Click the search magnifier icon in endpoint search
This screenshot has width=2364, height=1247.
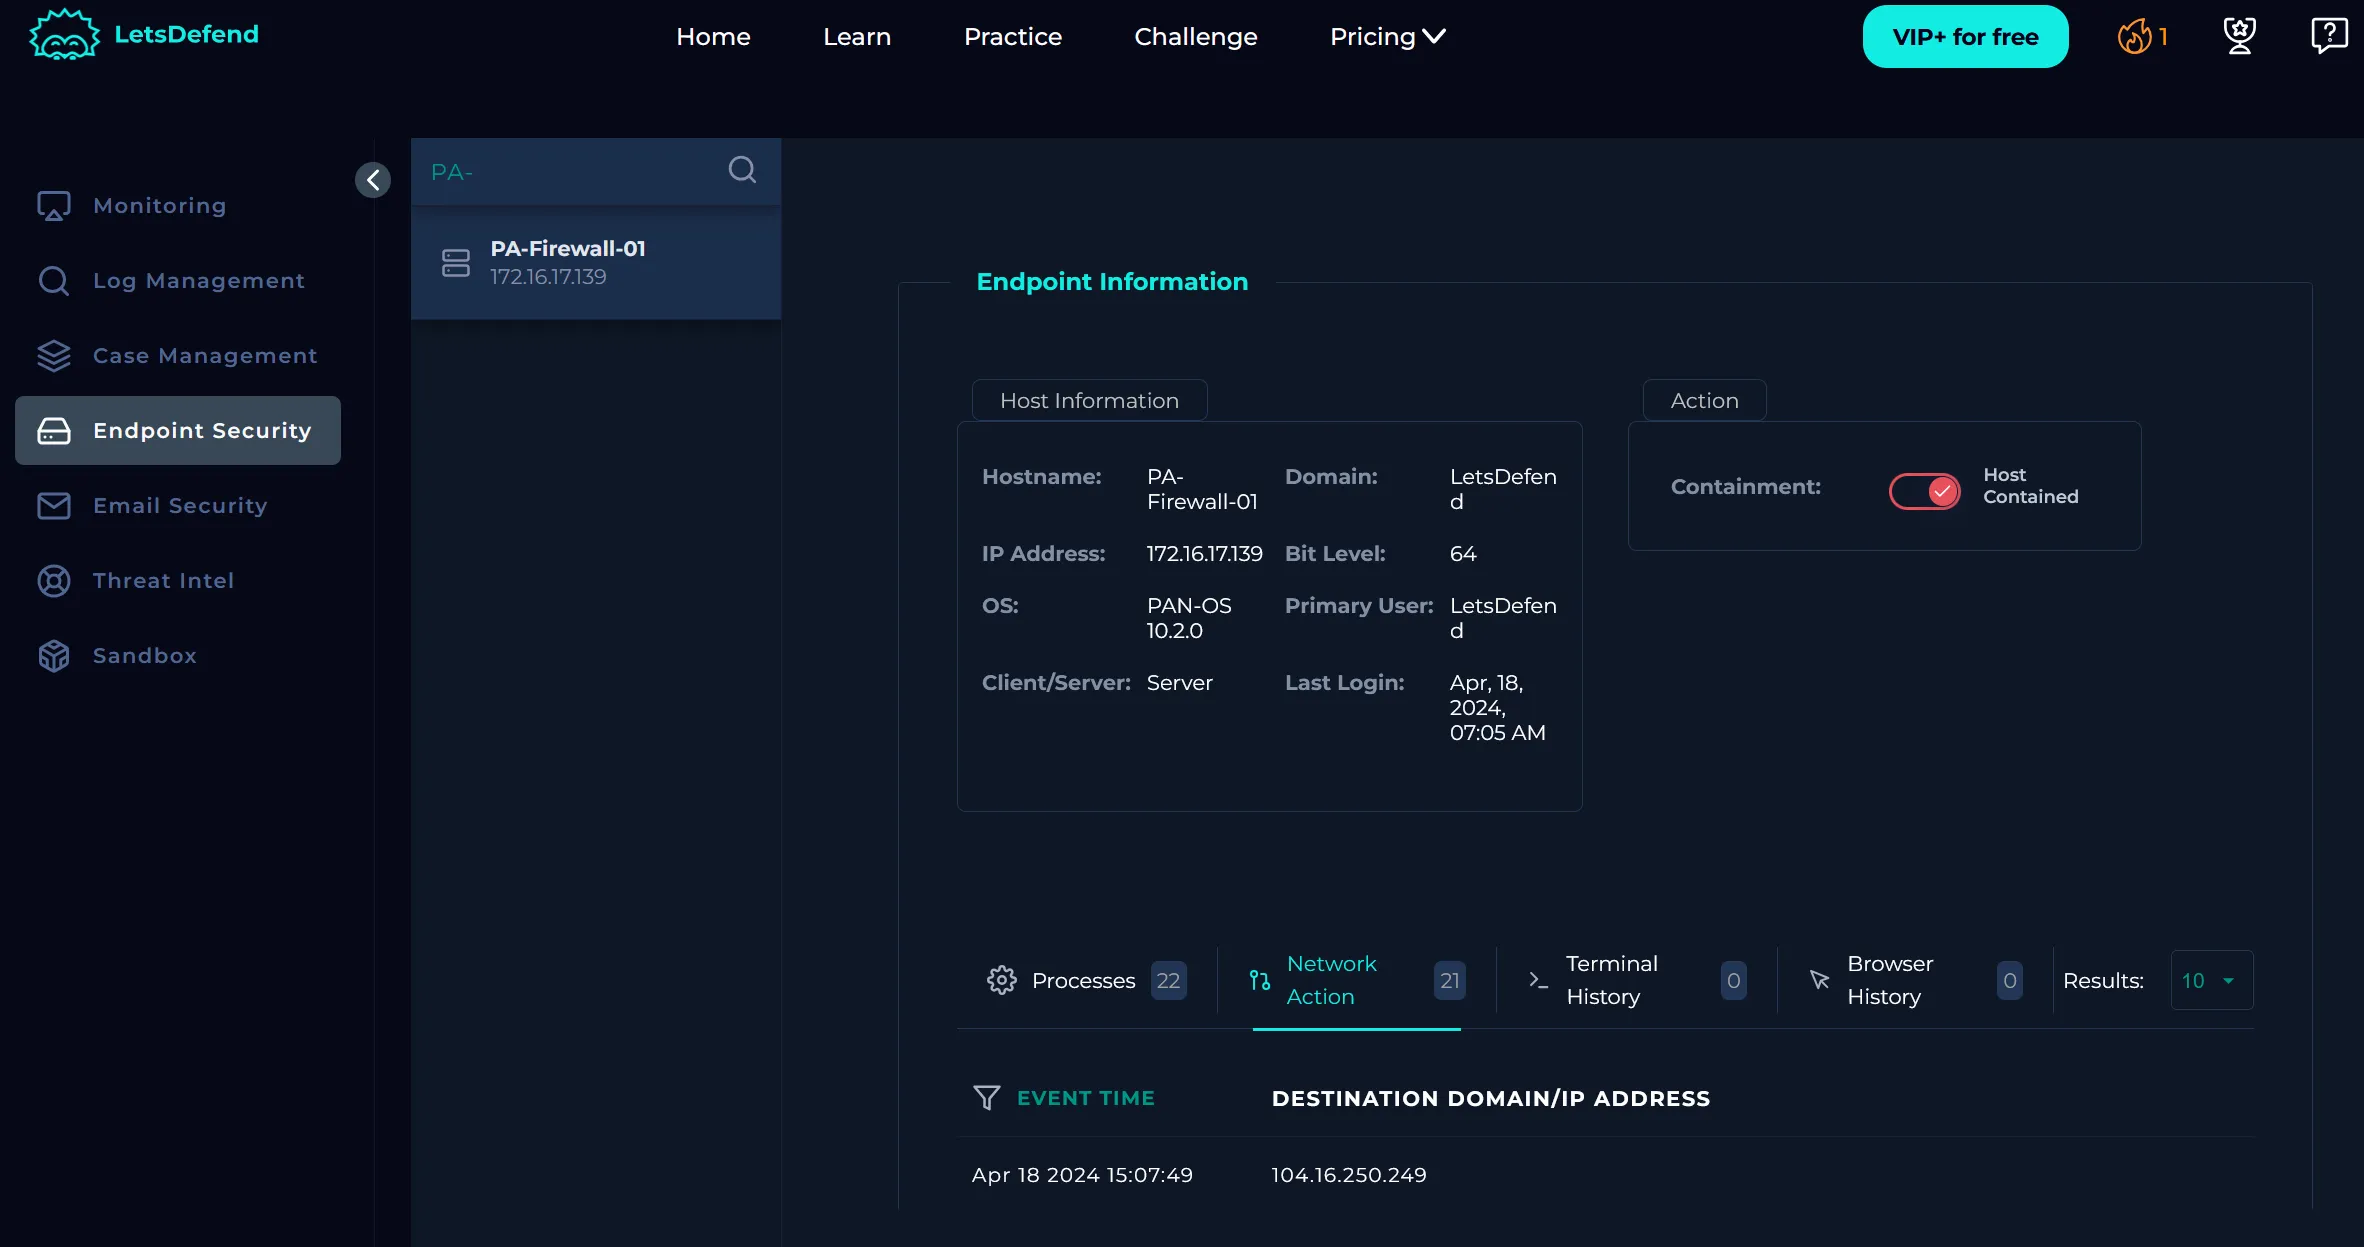pyautogui.click(x=741, y=170)
